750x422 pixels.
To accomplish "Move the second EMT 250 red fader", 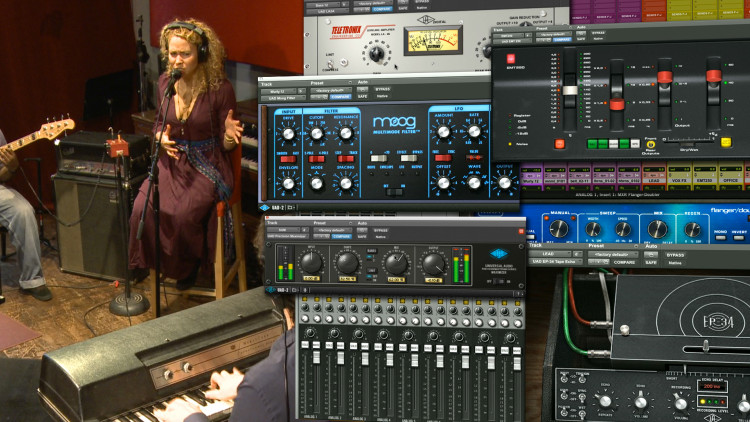I will [664, 77].
